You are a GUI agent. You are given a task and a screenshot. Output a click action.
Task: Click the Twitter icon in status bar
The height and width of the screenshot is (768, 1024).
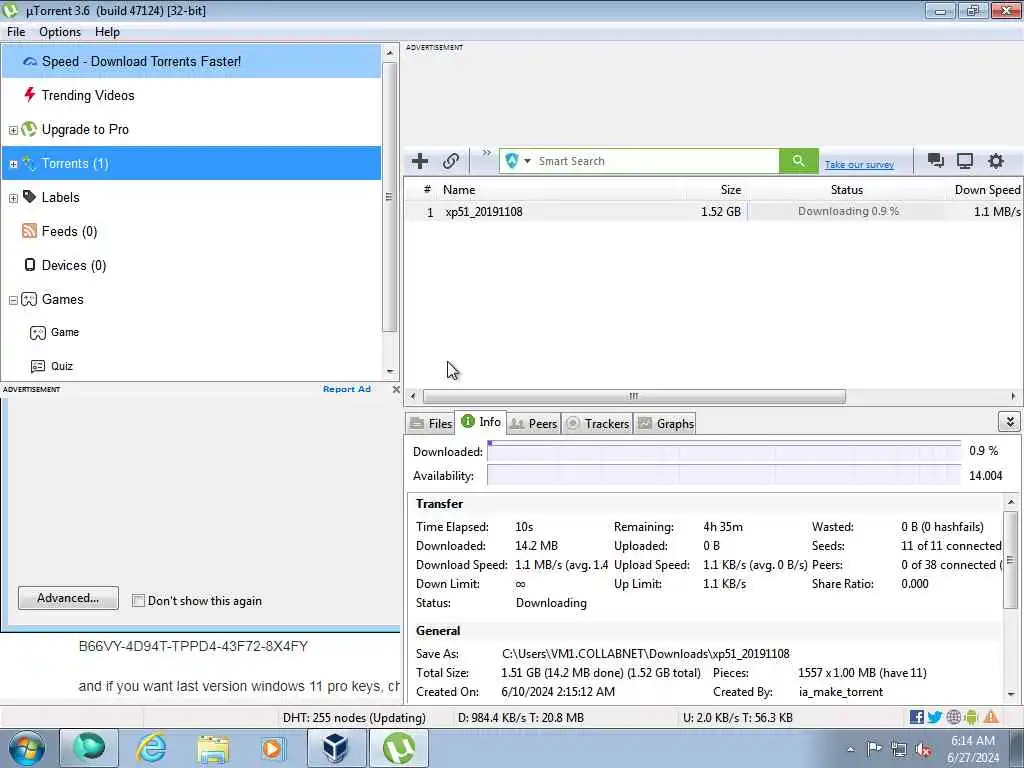tap(935, 717)
